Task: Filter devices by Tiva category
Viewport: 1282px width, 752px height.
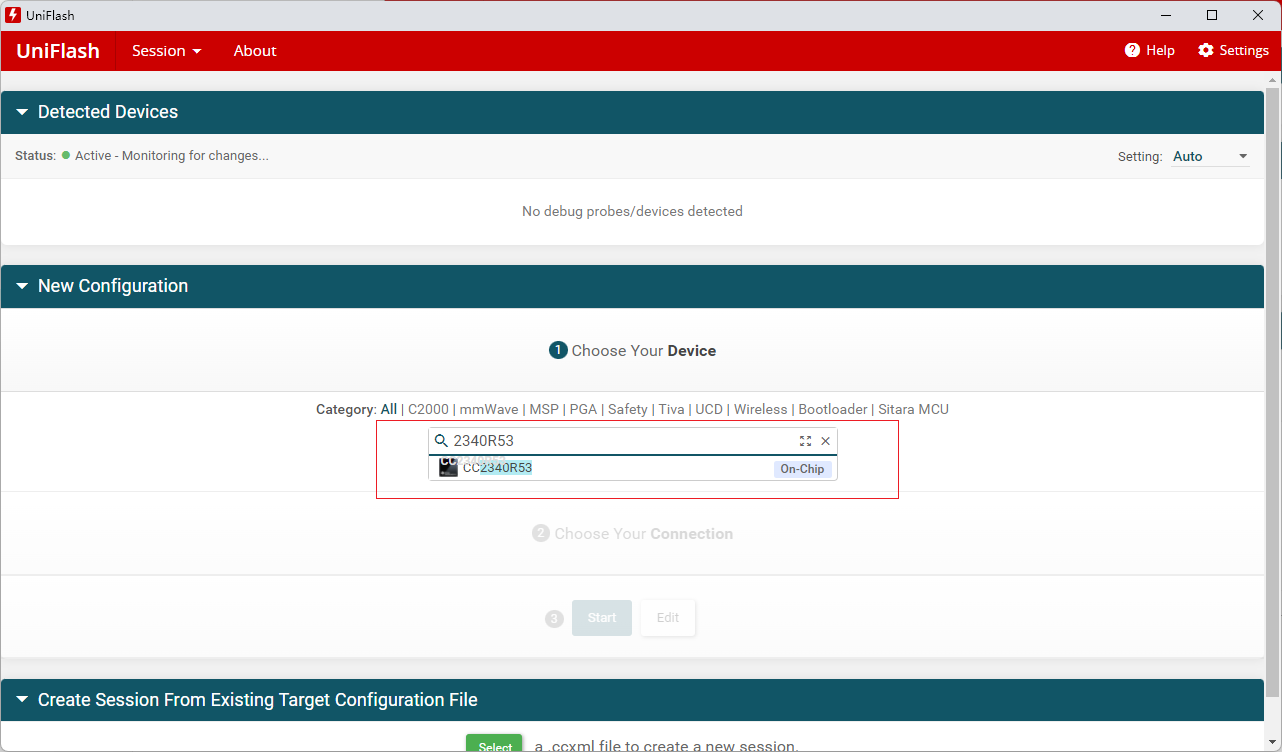Action: [672, 409]
